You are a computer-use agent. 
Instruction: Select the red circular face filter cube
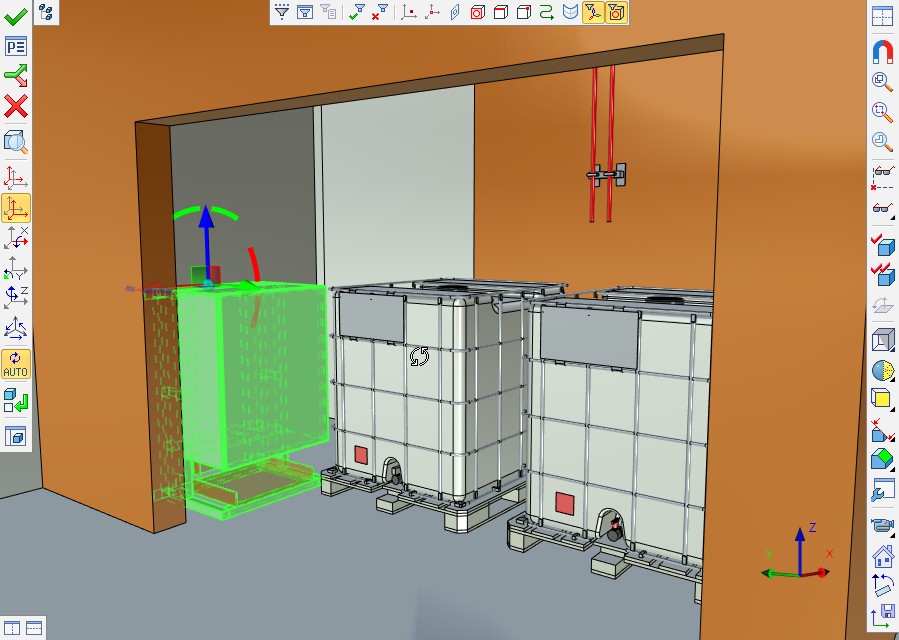[x=478, y=12]
